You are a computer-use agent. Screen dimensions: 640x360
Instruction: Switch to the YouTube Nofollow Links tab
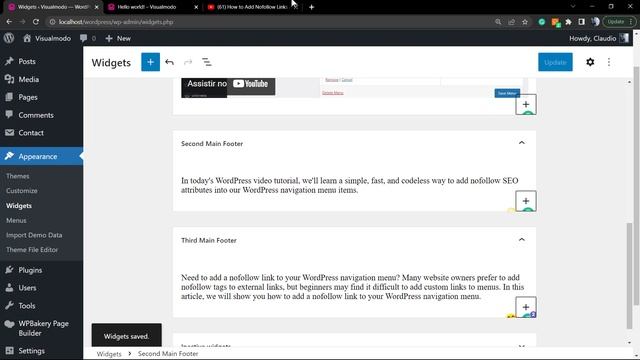click(x=247, y=7)
